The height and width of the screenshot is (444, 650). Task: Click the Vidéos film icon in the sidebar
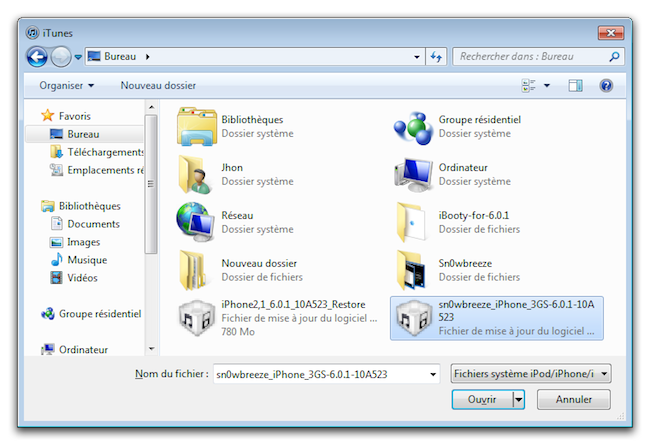click(x=56, y=278)
